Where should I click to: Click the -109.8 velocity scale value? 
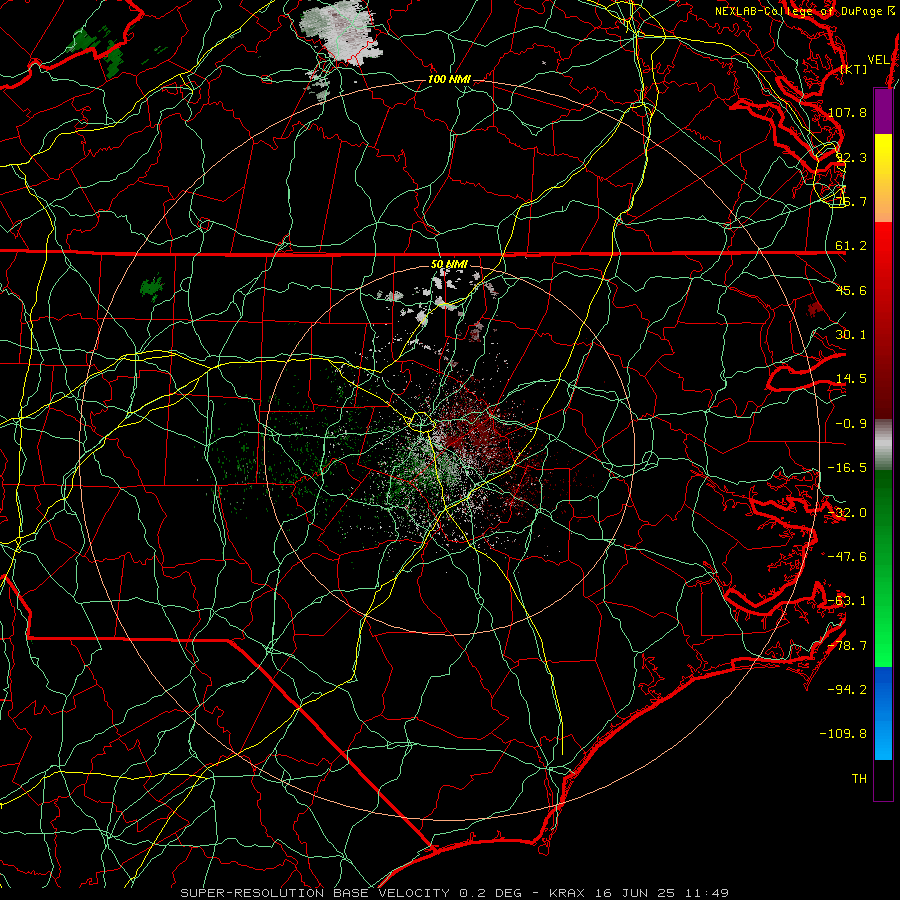pos(843,734)
